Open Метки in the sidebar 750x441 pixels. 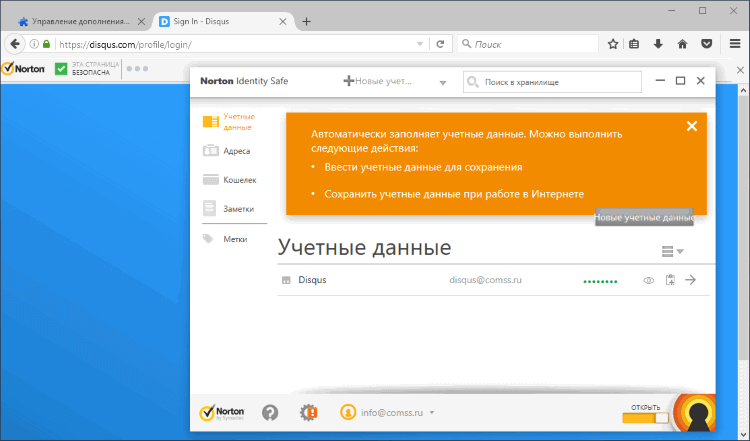(225, 239)
